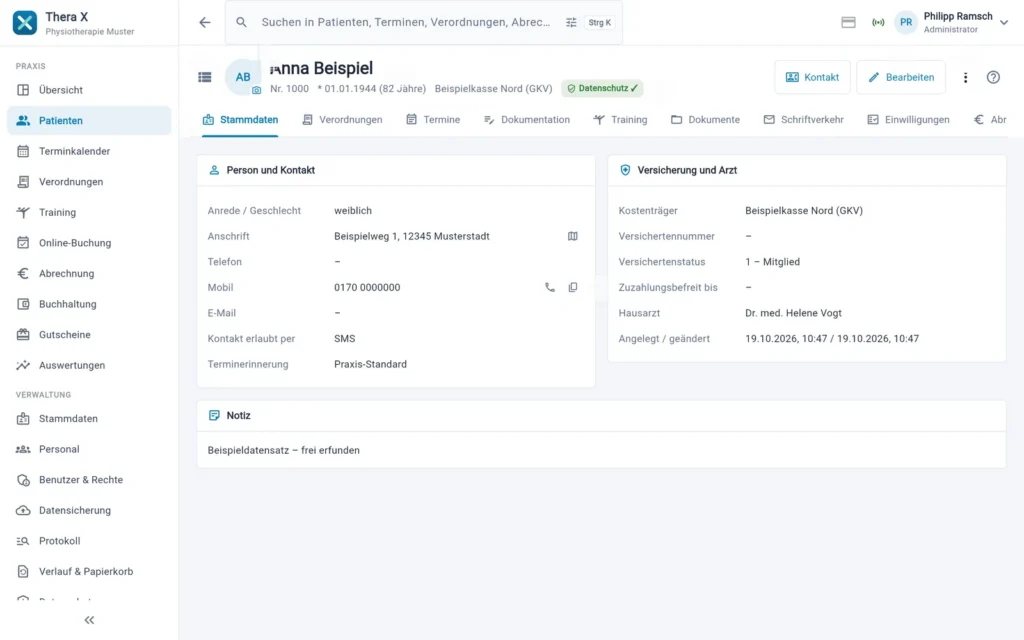Open Verlauf & Papierkorb in the sidebar
This screenshot has width=1024, height=640.
pyautogui.click(x=89, y=572)
